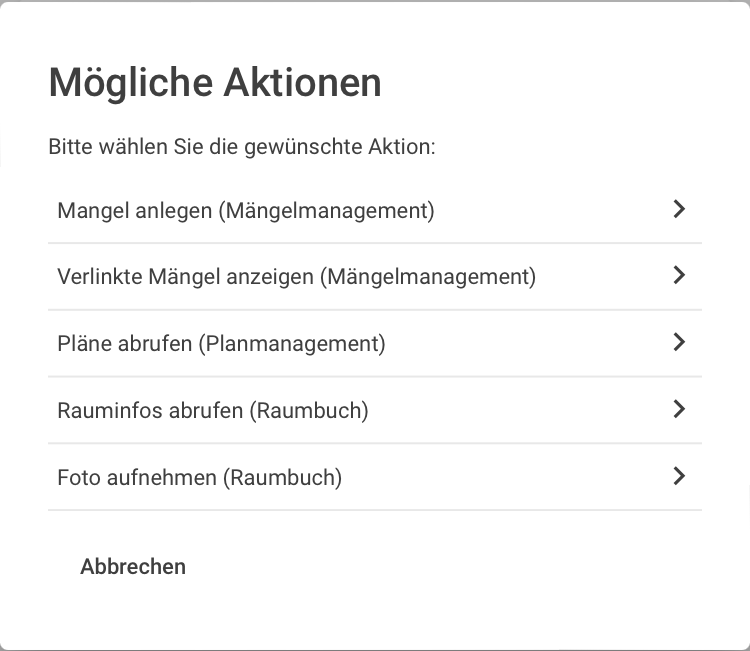Screen dimensions: 750x651
Task: Choose Pläne abrufen (Planmanagement)
Action: [375, 343]
